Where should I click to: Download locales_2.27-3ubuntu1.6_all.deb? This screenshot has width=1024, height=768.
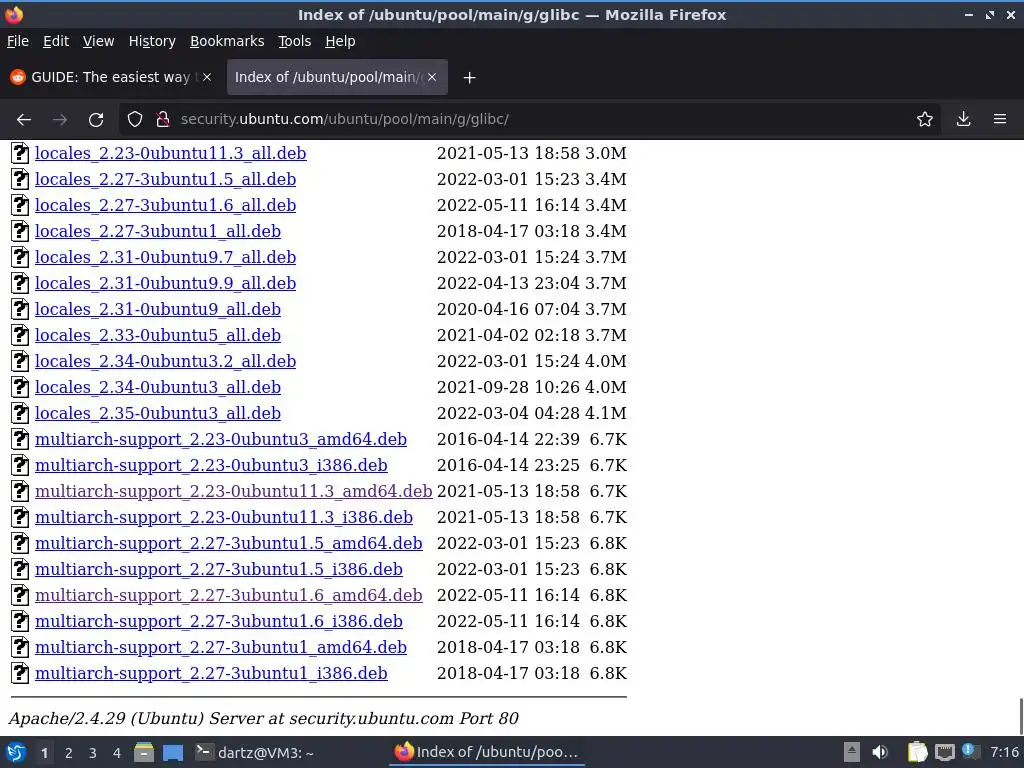coord(165,205)
